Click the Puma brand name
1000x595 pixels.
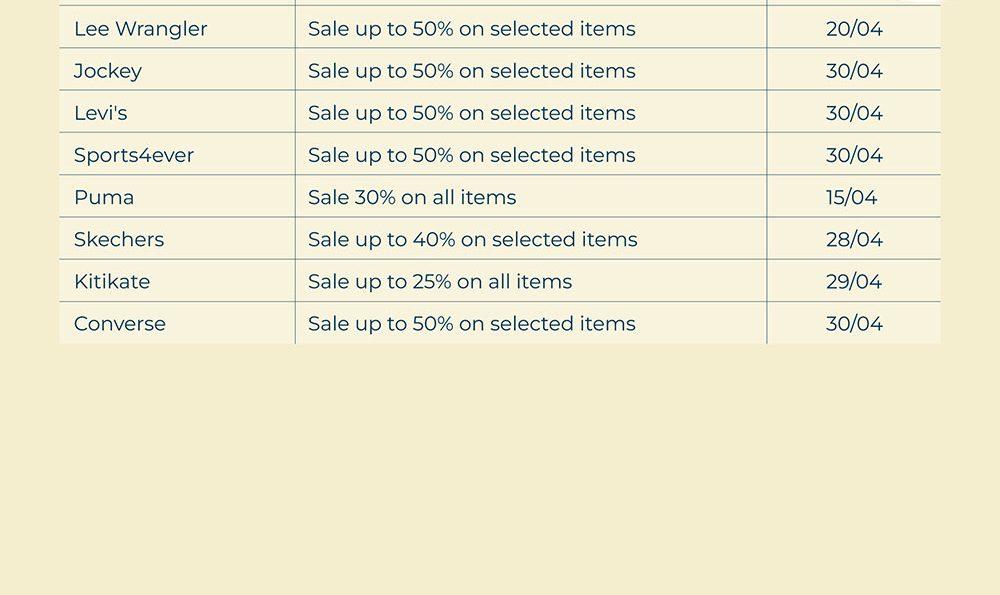(104, 197)
